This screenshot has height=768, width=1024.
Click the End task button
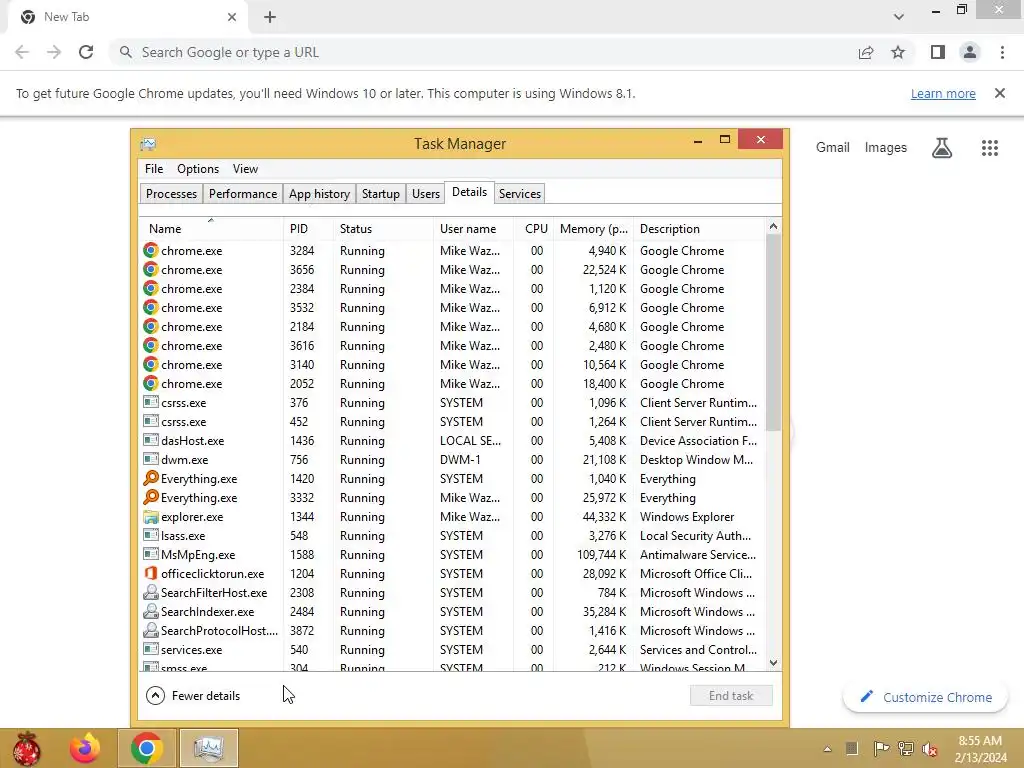pyautogui.click(x=731, y=696)
